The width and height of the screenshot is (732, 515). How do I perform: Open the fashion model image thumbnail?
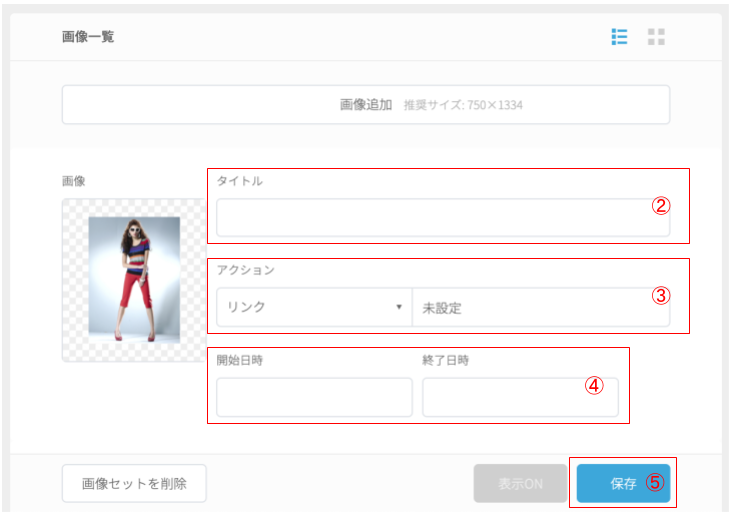(134, 280)
